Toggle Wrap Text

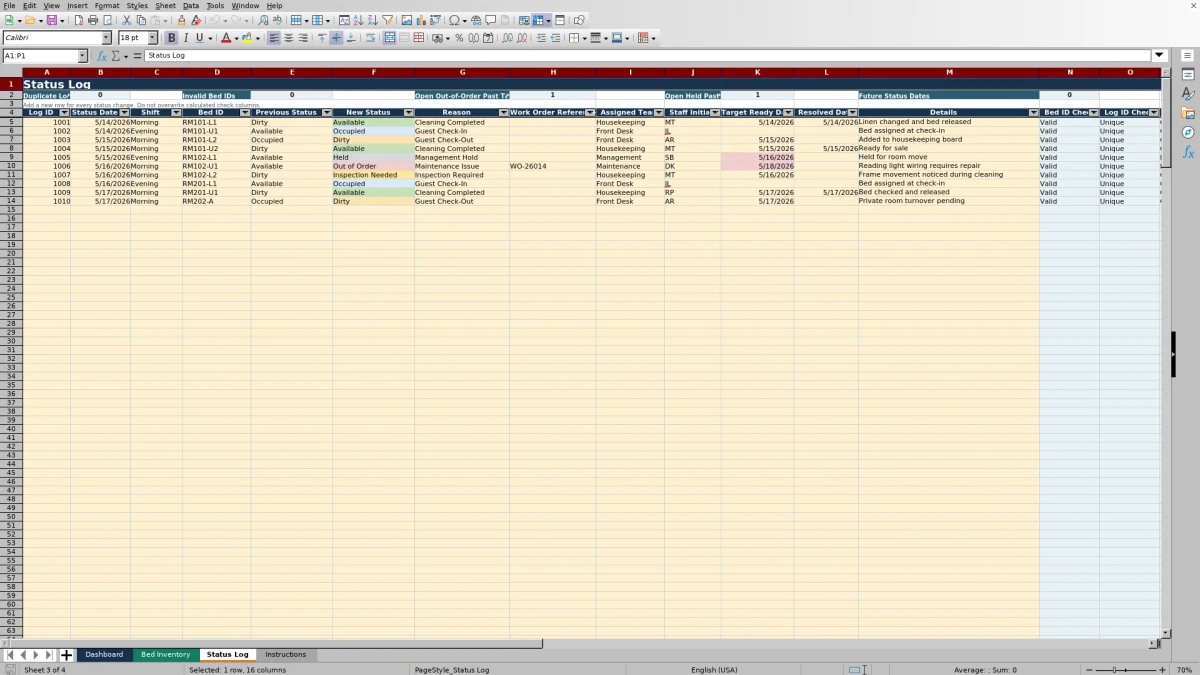pos(370,38)
